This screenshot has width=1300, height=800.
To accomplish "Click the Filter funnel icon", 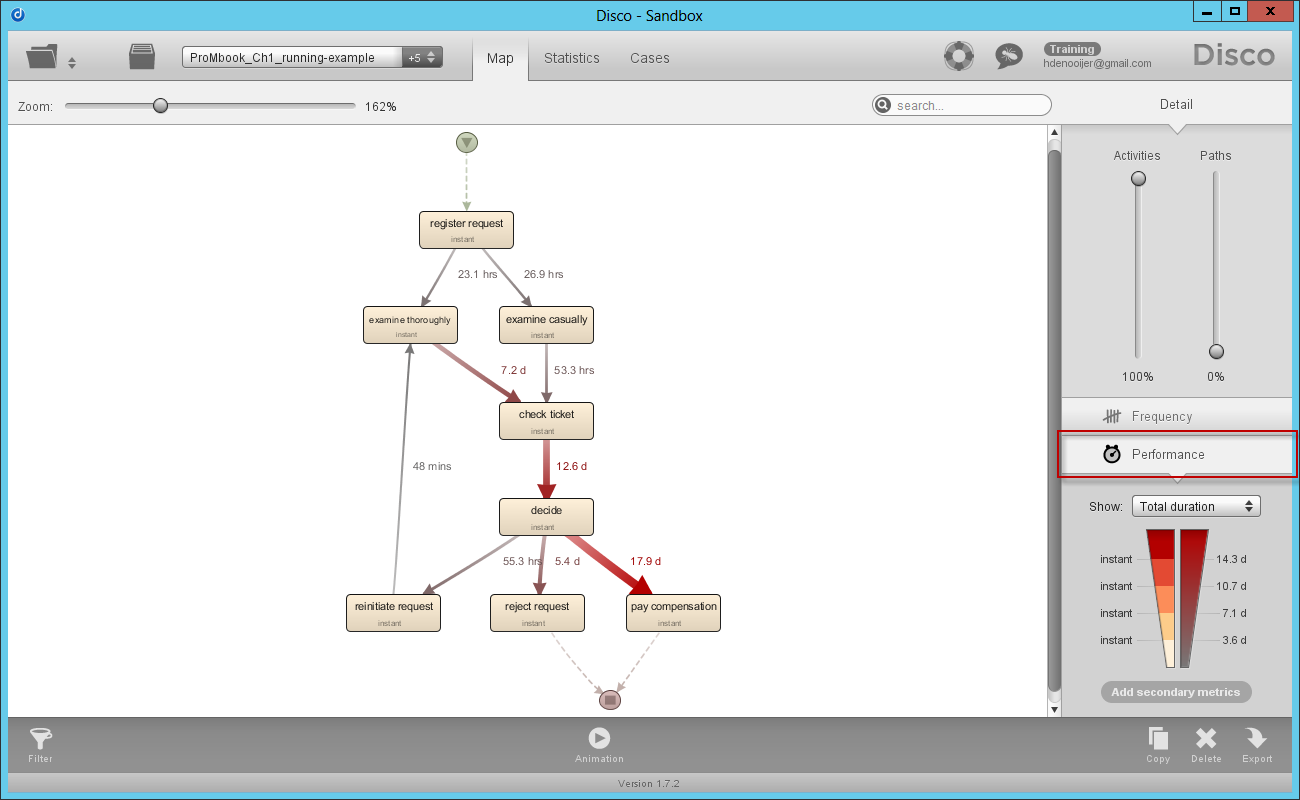I will (41, 739).
